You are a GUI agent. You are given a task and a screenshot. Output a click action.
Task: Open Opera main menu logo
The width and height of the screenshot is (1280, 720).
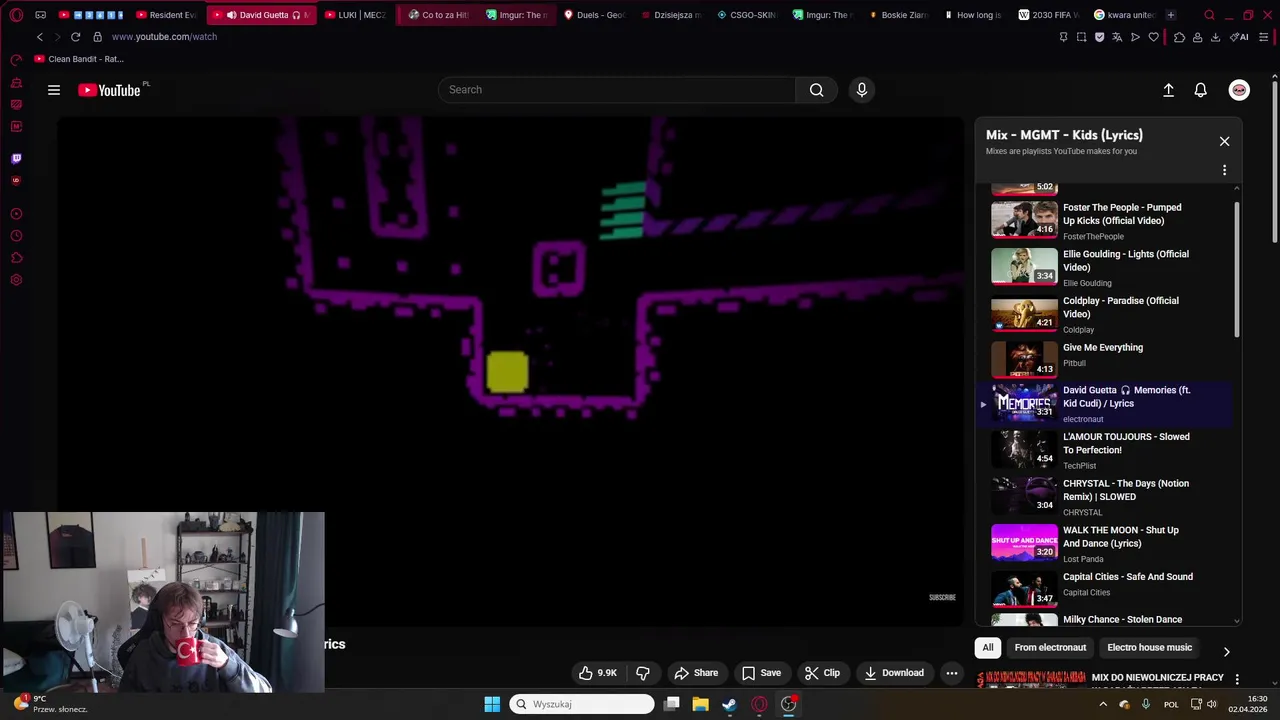[16, 15]
